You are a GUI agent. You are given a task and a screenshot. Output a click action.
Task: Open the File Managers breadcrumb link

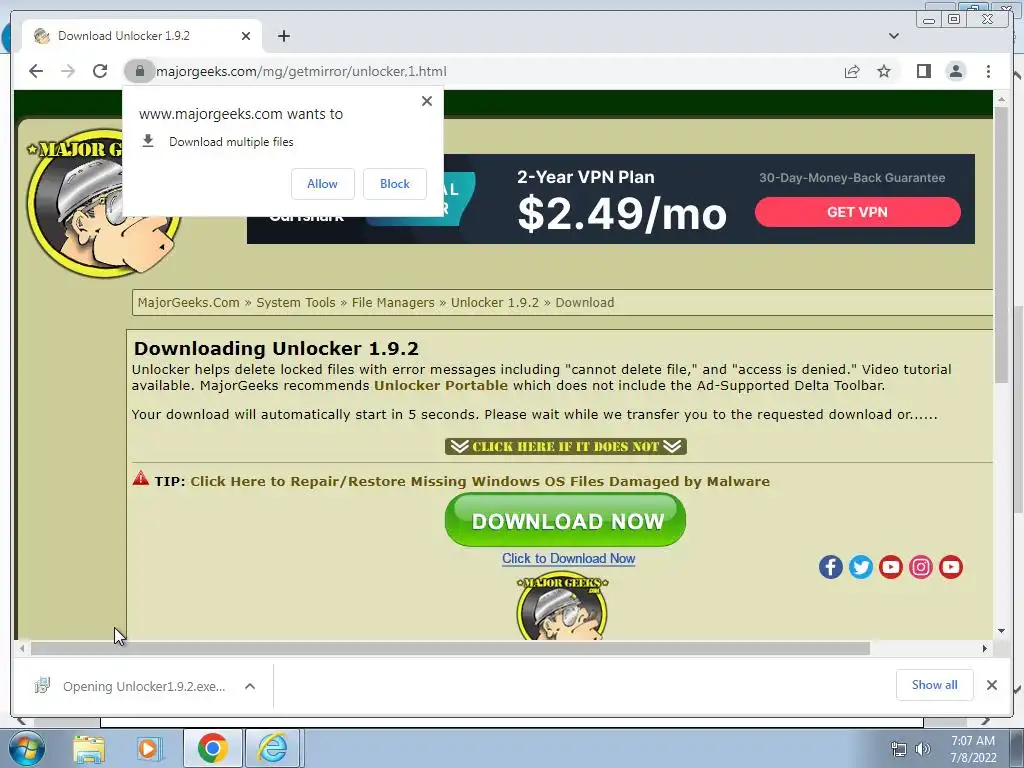pos(393,302)
